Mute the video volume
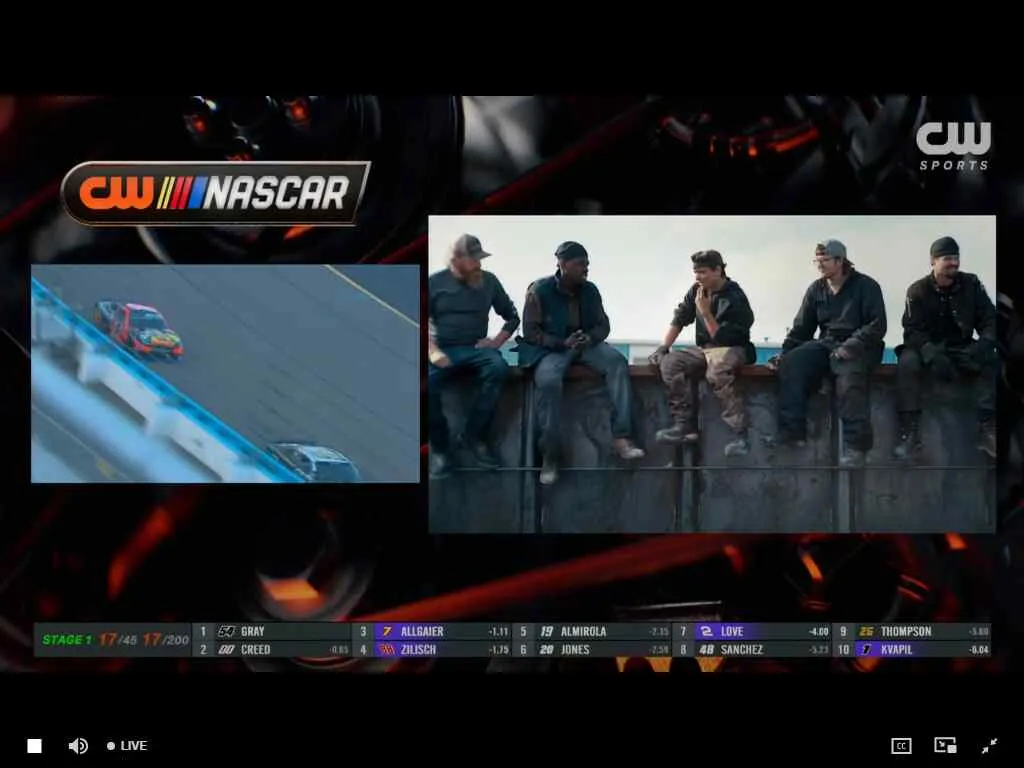This screenshot has width=1024, height=768. (78, 746)
